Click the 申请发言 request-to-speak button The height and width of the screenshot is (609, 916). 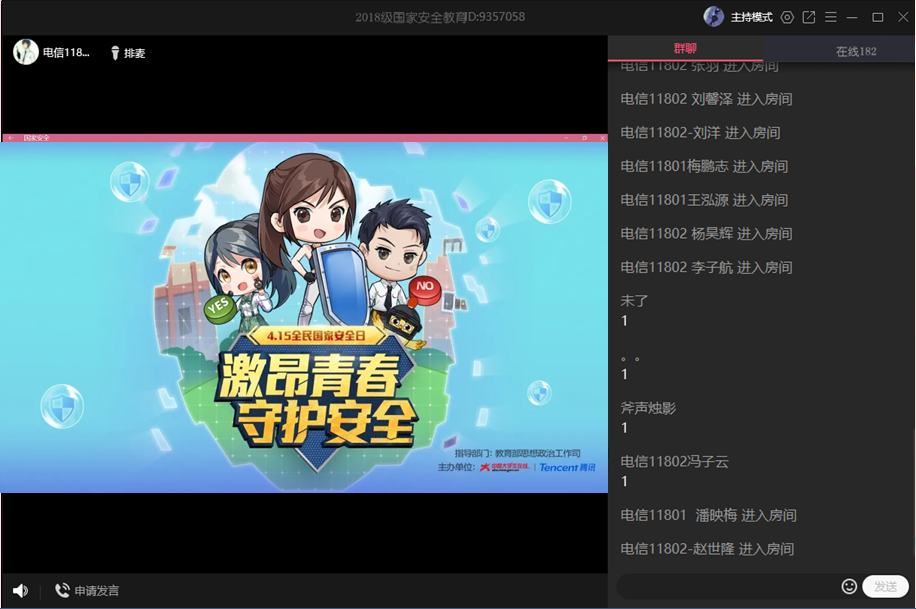[x=87, y=591]
